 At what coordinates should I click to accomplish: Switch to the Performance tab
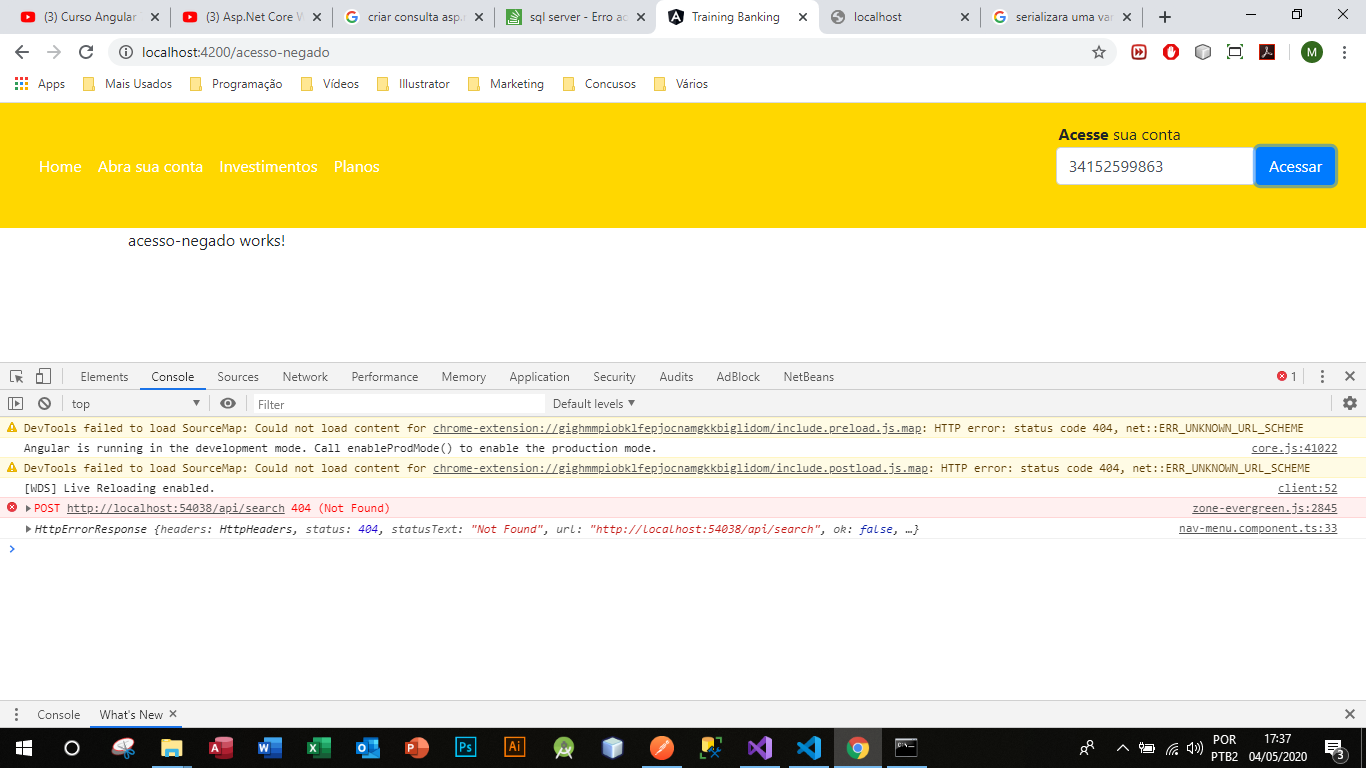pos(385,377)
